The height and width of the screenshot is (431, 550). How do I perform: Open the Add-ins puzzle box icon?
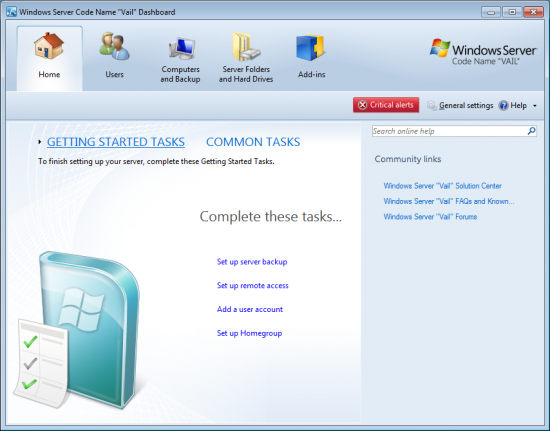click(311, 48)
